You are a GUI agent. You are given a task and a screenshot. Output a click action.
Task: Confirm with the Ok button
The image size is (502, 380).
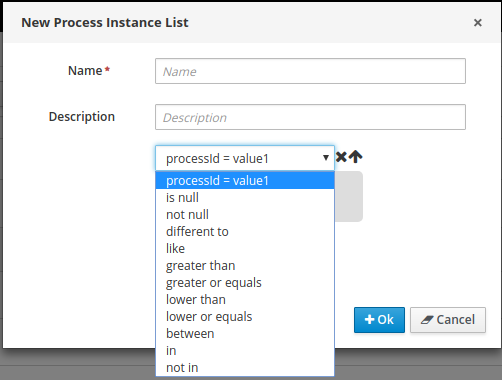[x=379, y=320]
